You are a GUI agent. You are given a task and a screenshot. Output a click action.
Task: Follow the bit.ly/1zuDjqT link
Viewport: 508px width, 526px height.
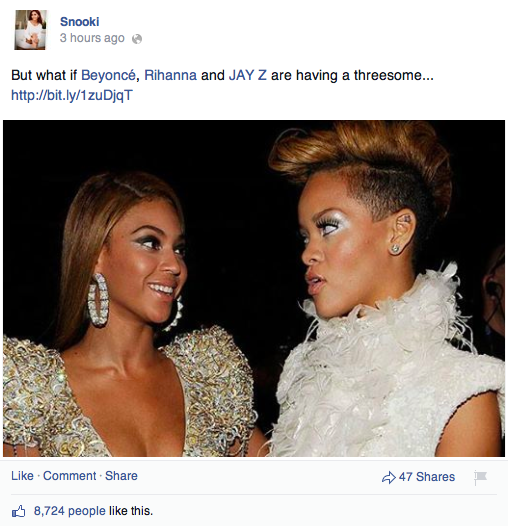[x=72, y=95]
